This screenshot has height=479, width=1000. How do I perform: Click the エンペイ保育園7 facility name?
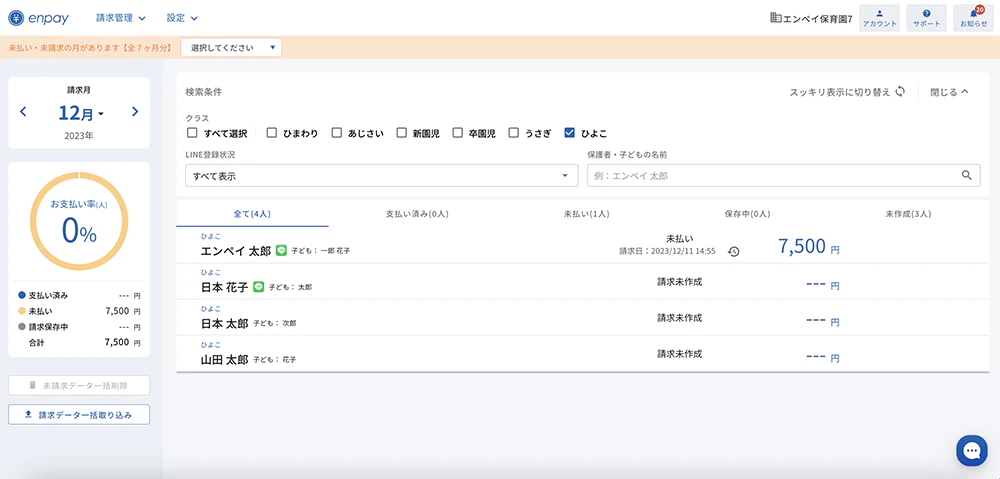[x=818, y=19]
